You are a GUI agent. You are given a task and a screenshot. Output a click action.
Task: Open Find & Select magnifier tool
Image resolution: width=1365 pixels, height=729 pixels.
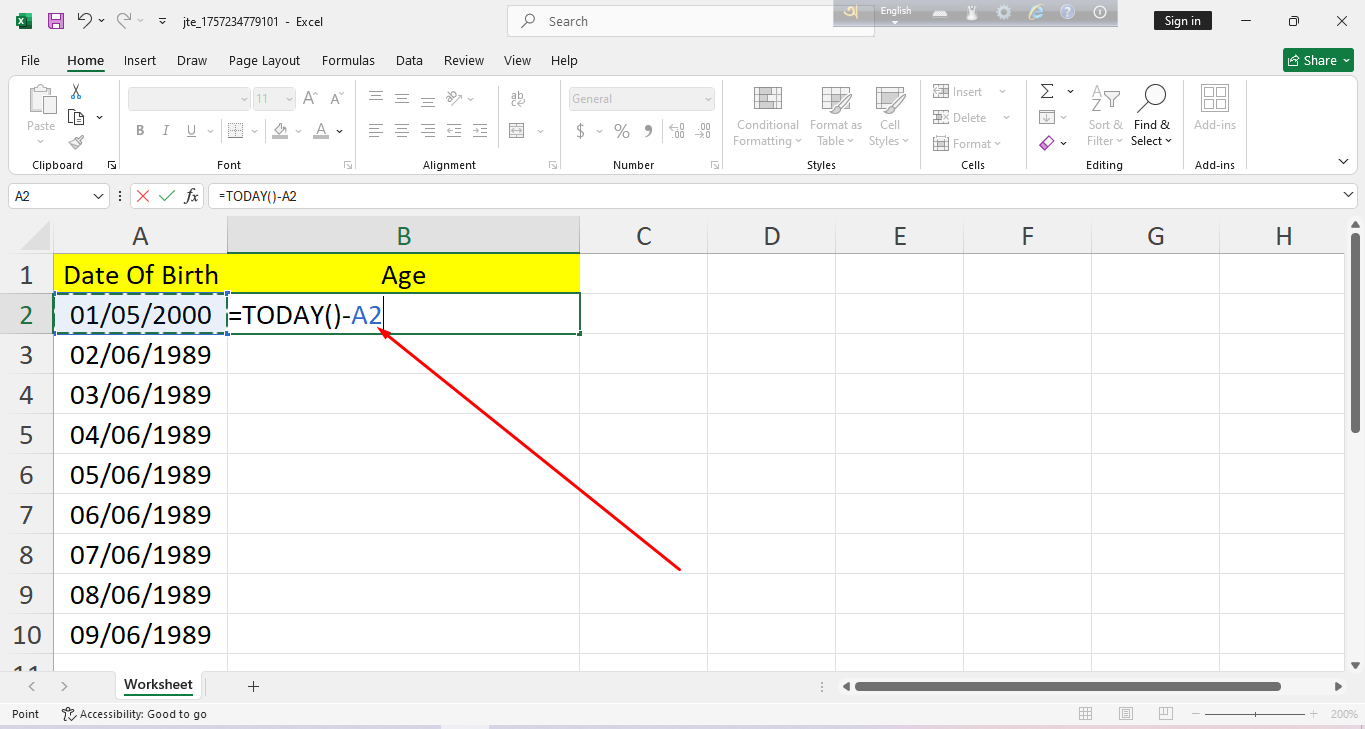pyautogui.click(x=1151, y=115)
